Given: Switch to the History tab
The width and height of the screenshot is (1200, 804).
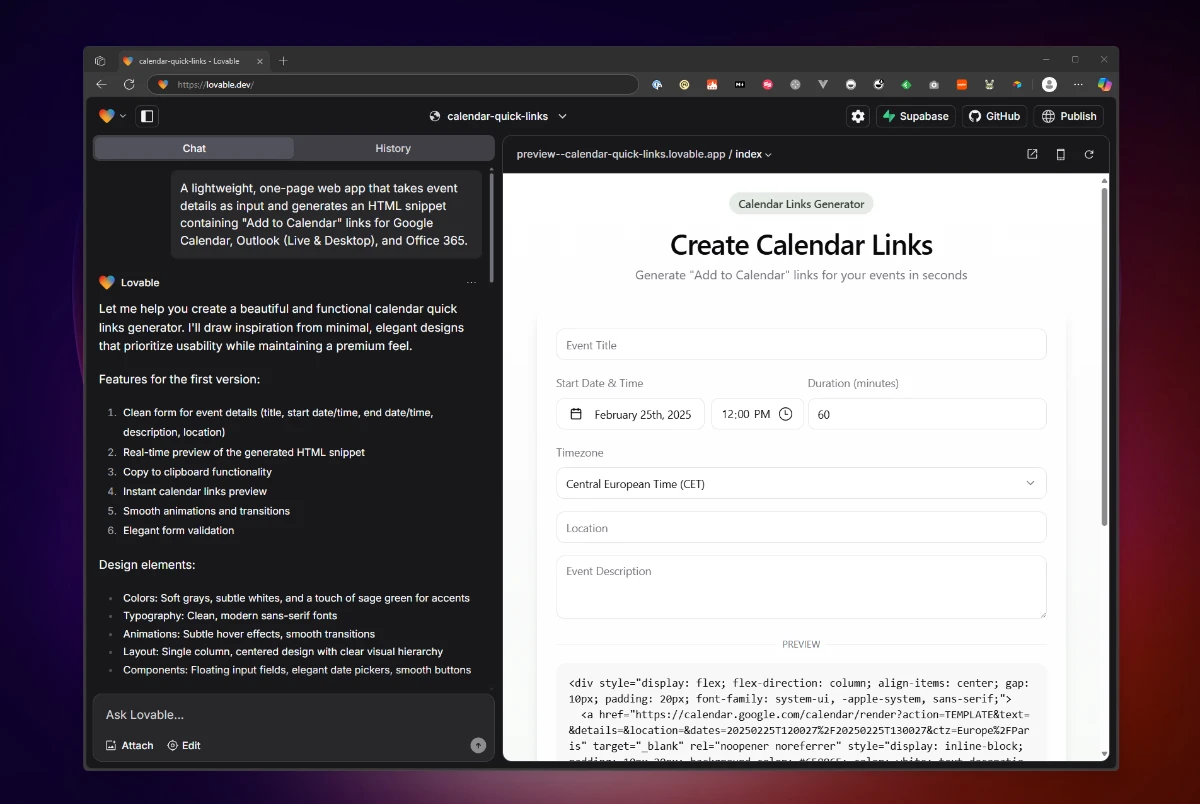Looking at the screenshot, I should [x=393, y=148].
